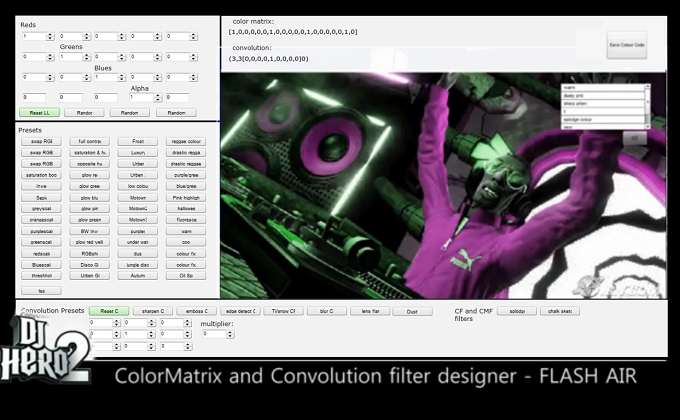
Task: Select the reggae colour preset
Action: pos(186,141)
